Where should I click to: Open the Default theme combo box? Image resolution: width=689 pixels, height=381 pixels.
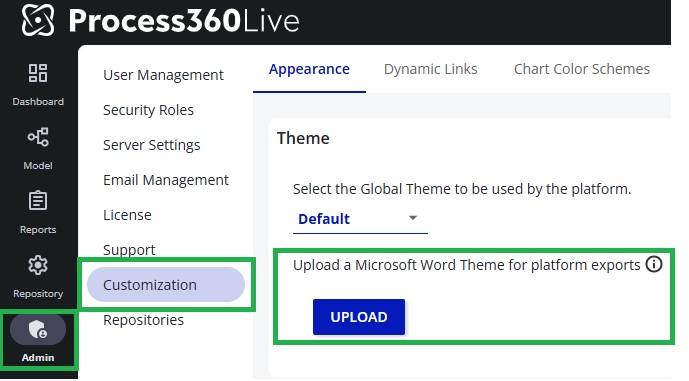point(360,219)
